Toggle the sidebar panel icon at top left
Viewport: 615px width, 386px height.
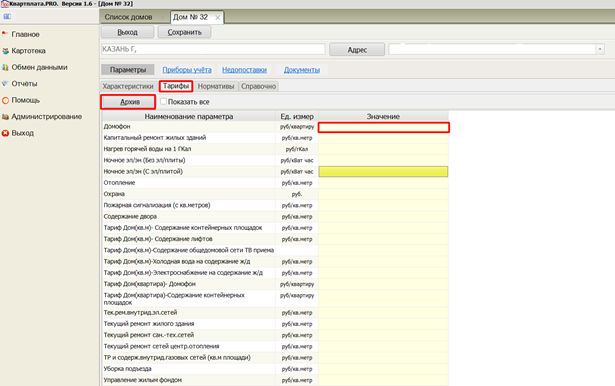(x=7, y=16)
